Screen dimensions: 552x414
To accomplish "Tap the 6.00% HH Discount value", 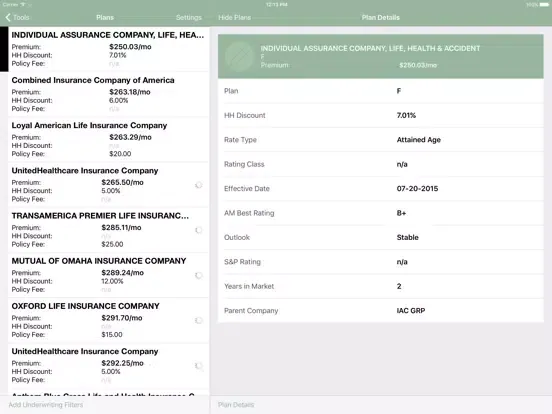I will (119, 100).
